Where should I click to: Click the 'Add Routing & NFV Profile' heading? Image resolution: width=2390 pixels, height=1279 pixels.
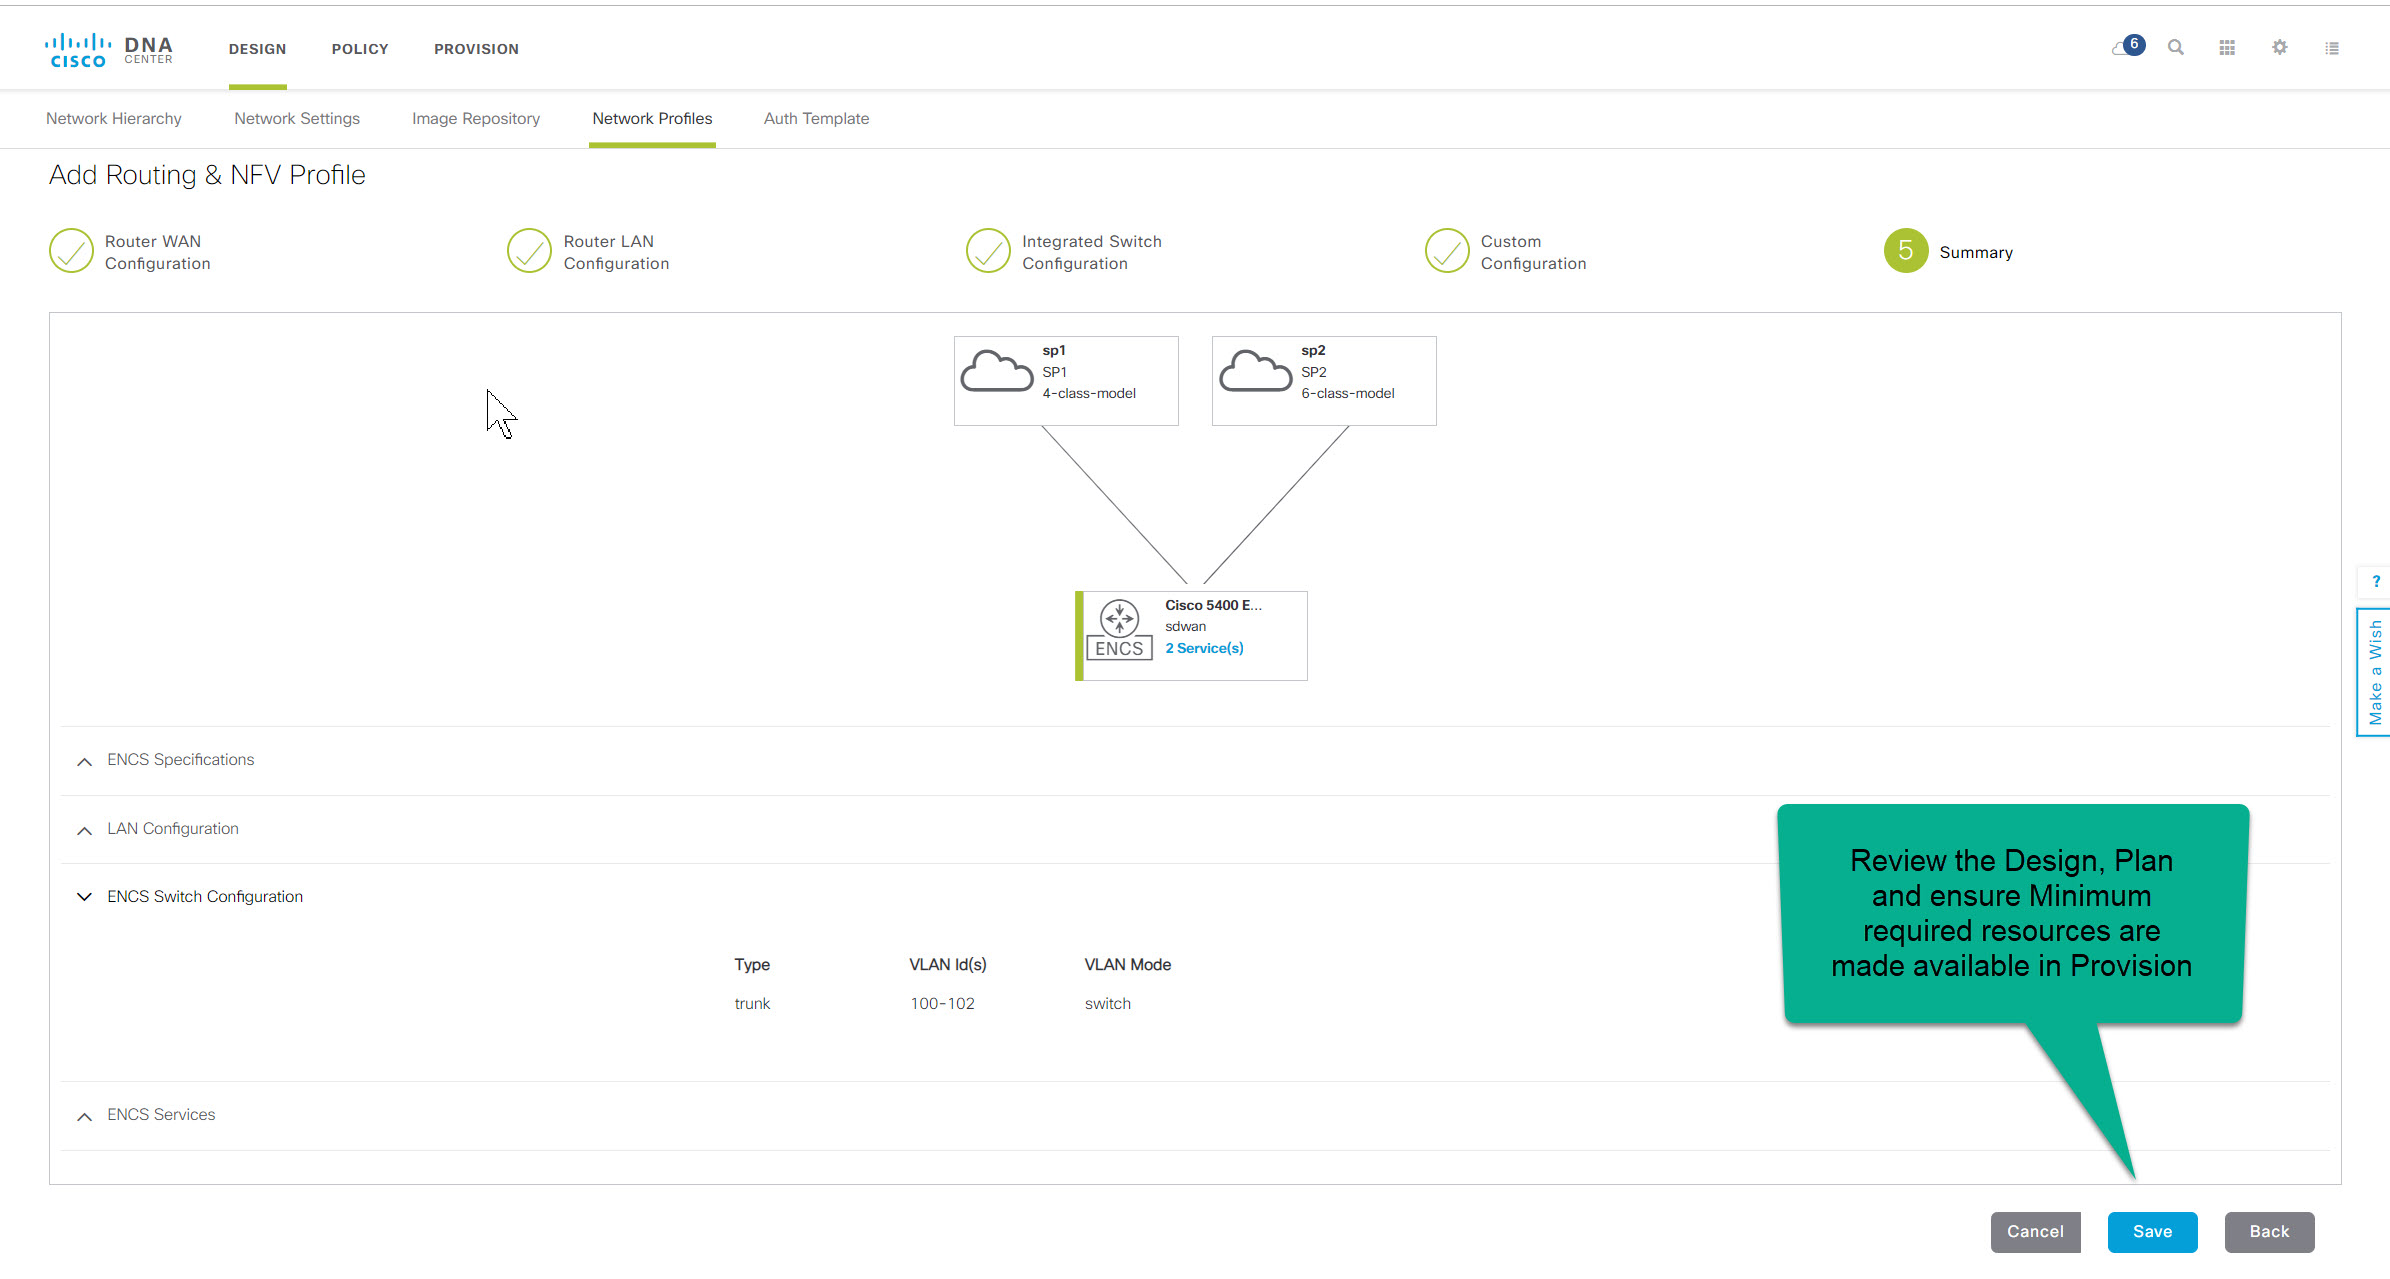pyautogui.click(x=207, y=175)
